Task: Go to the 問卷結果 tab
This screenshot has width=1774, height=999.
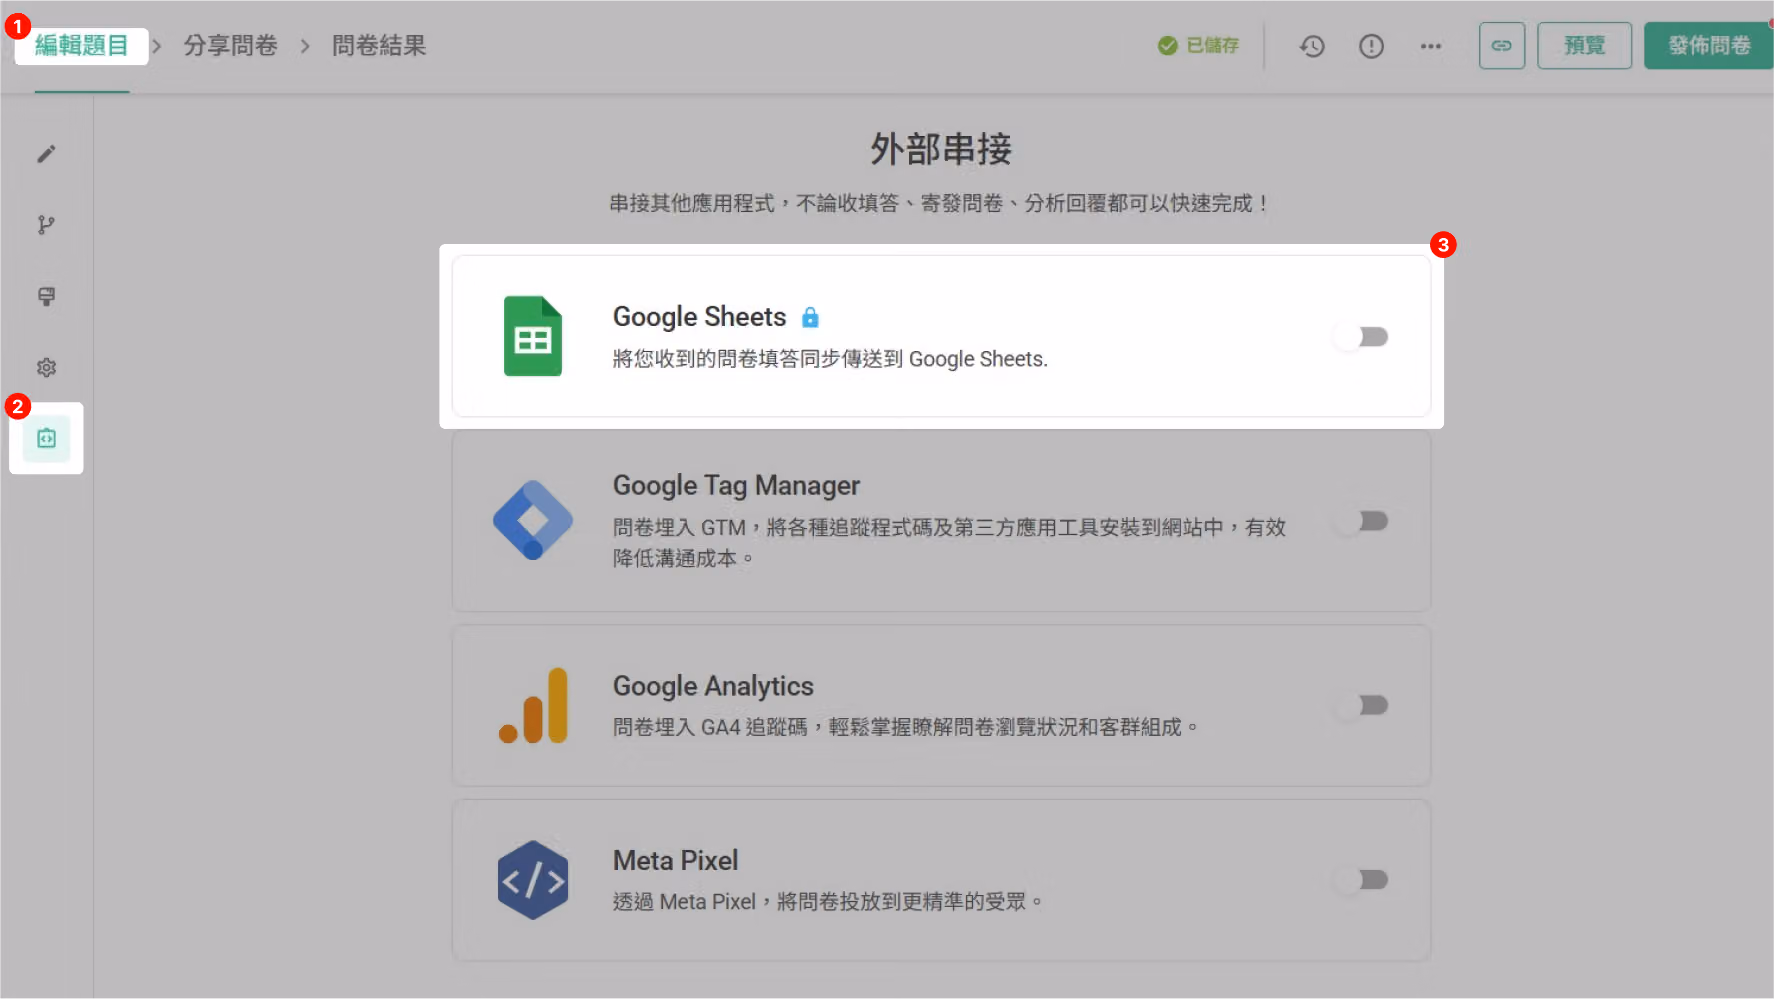Action: tap(379, 46)
